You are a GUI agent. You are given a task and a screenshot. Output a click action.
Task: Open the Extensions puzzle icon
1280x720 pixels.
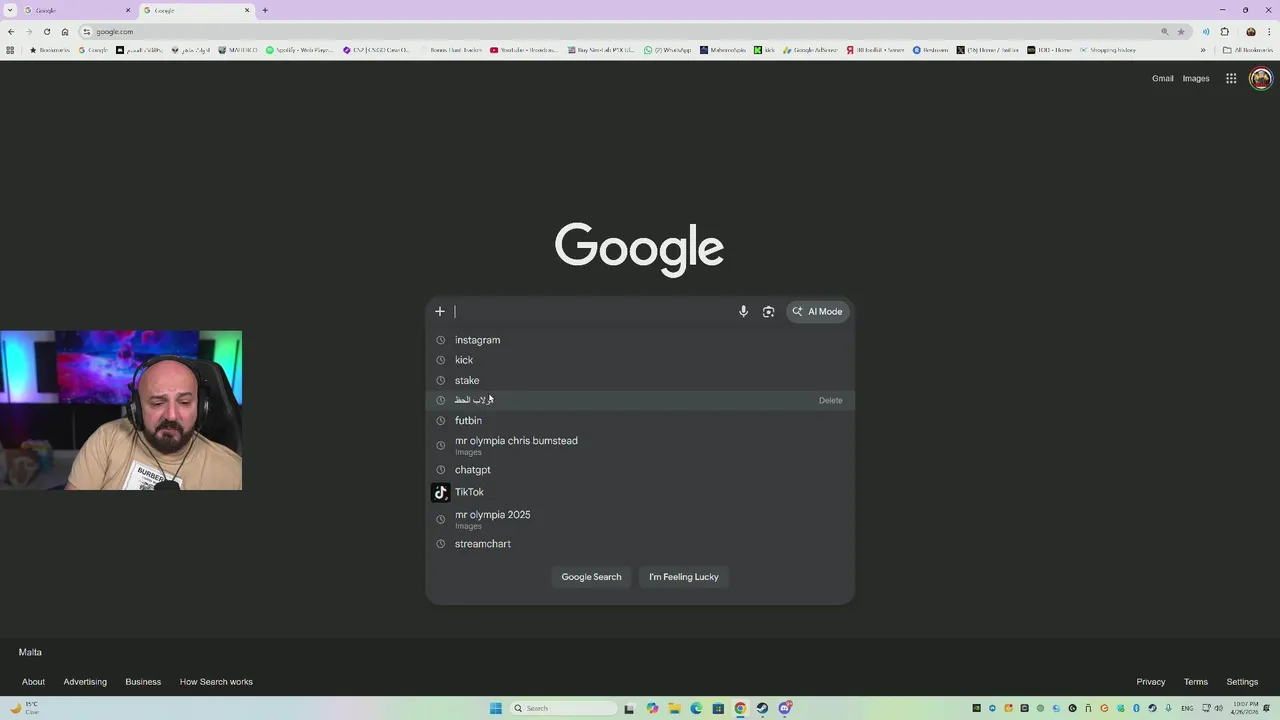click(1224, 31)
